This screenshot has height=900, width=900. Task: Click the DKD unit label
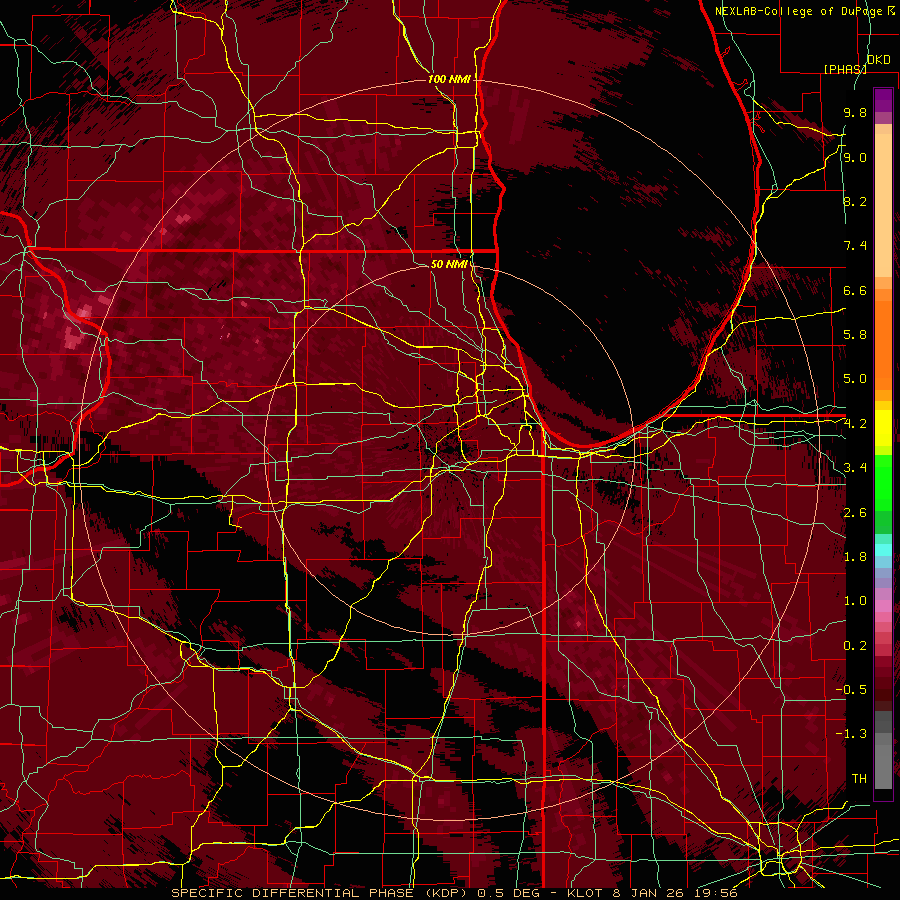click(879, 60)
